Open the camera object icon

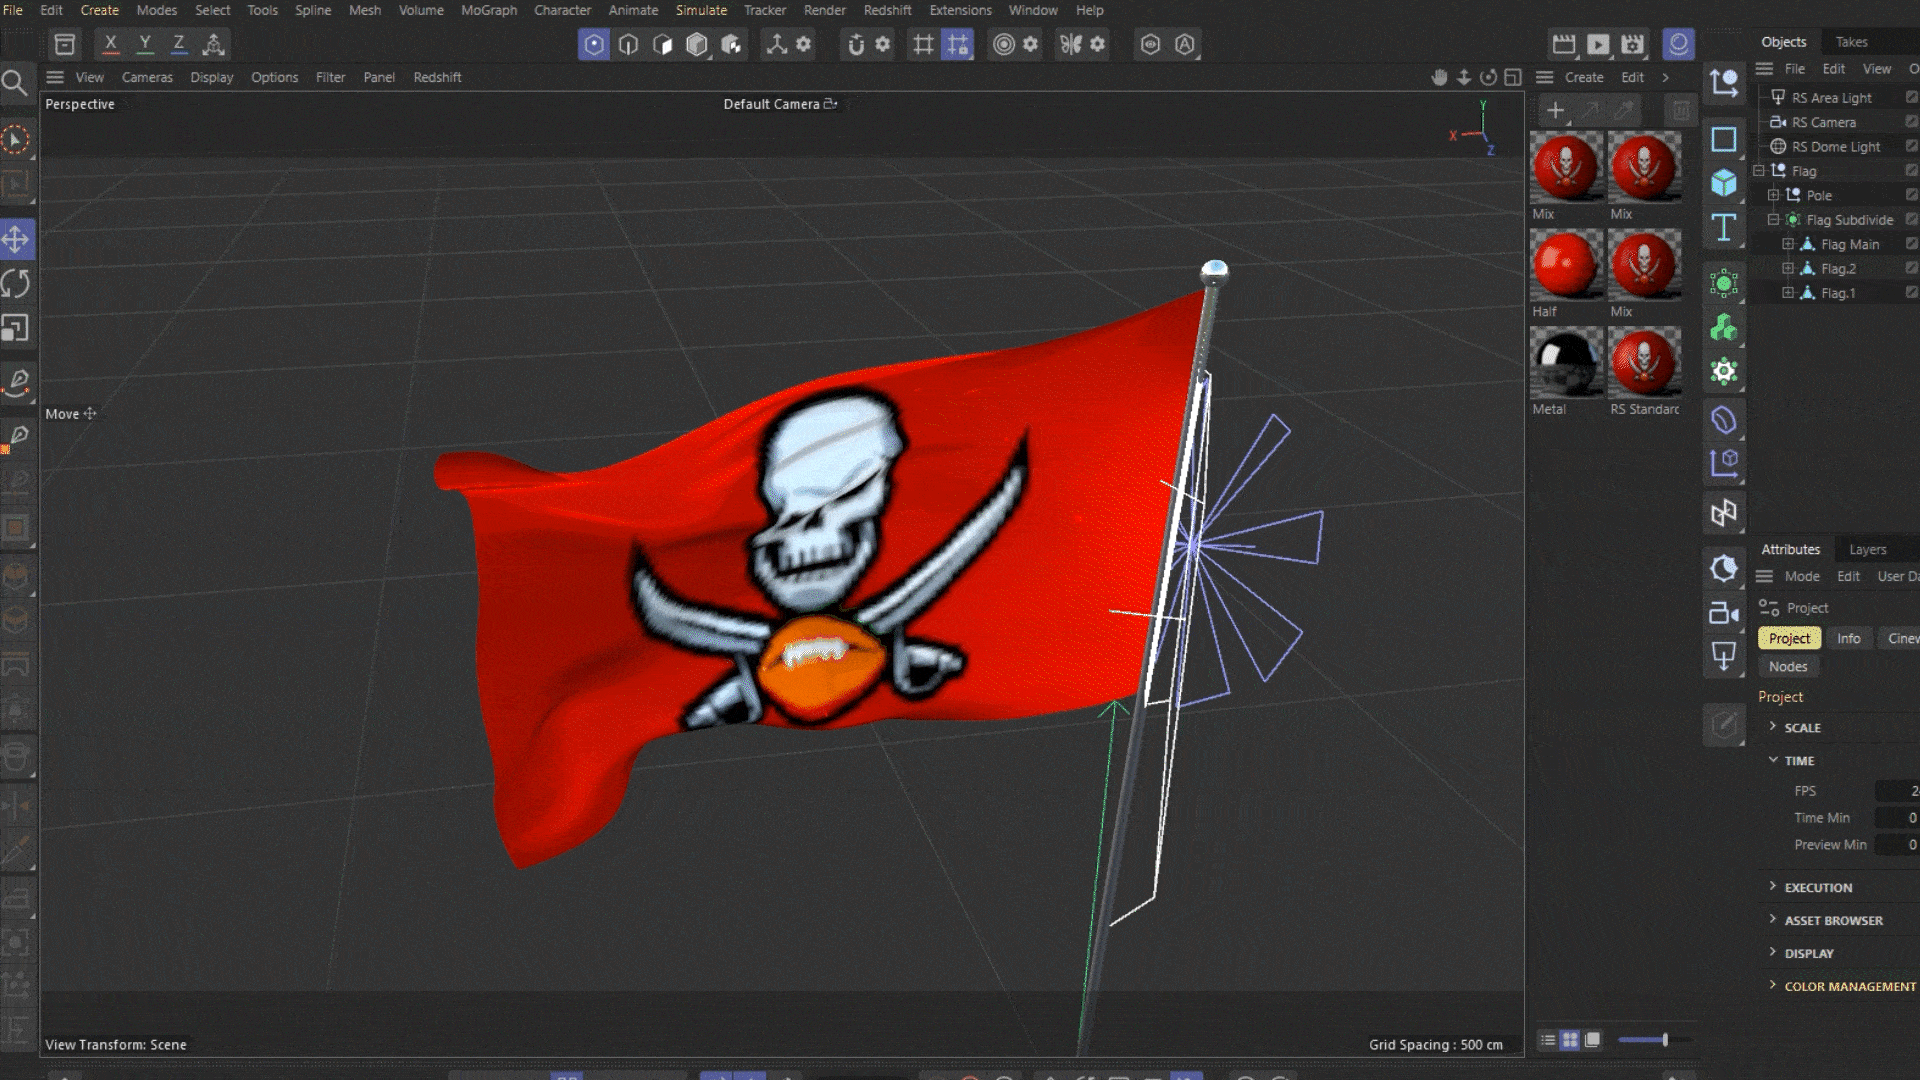tap(1724, 613)
